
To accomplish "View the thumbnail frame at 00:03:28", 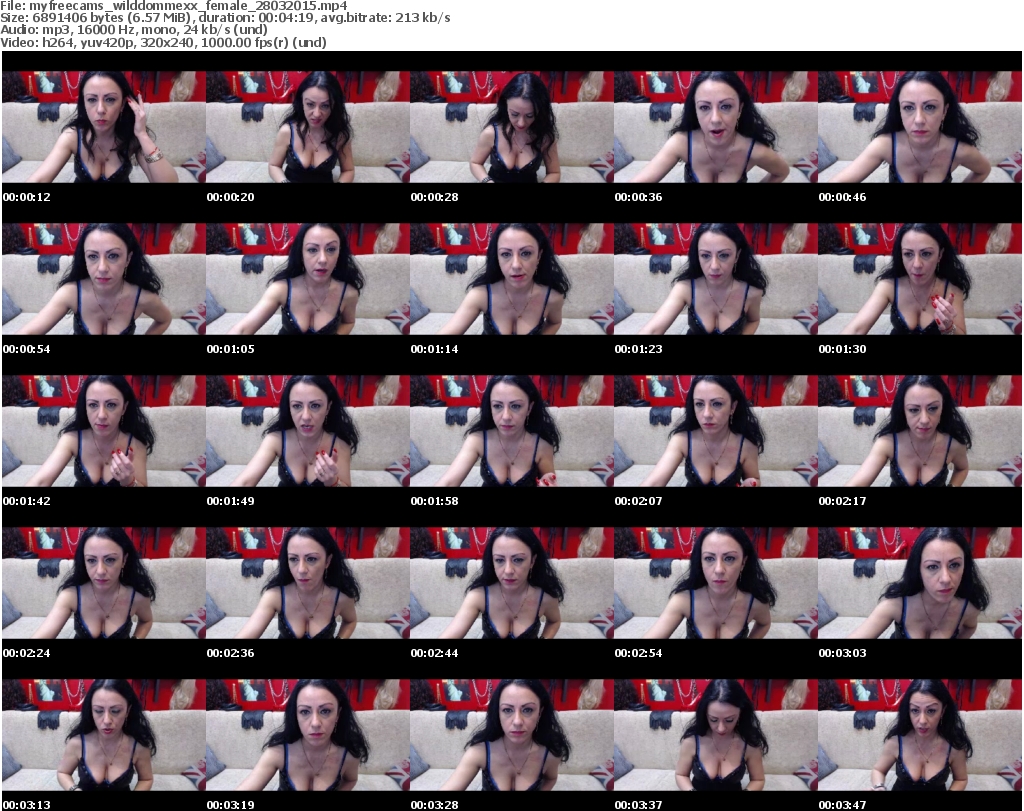I will (511, 735).
